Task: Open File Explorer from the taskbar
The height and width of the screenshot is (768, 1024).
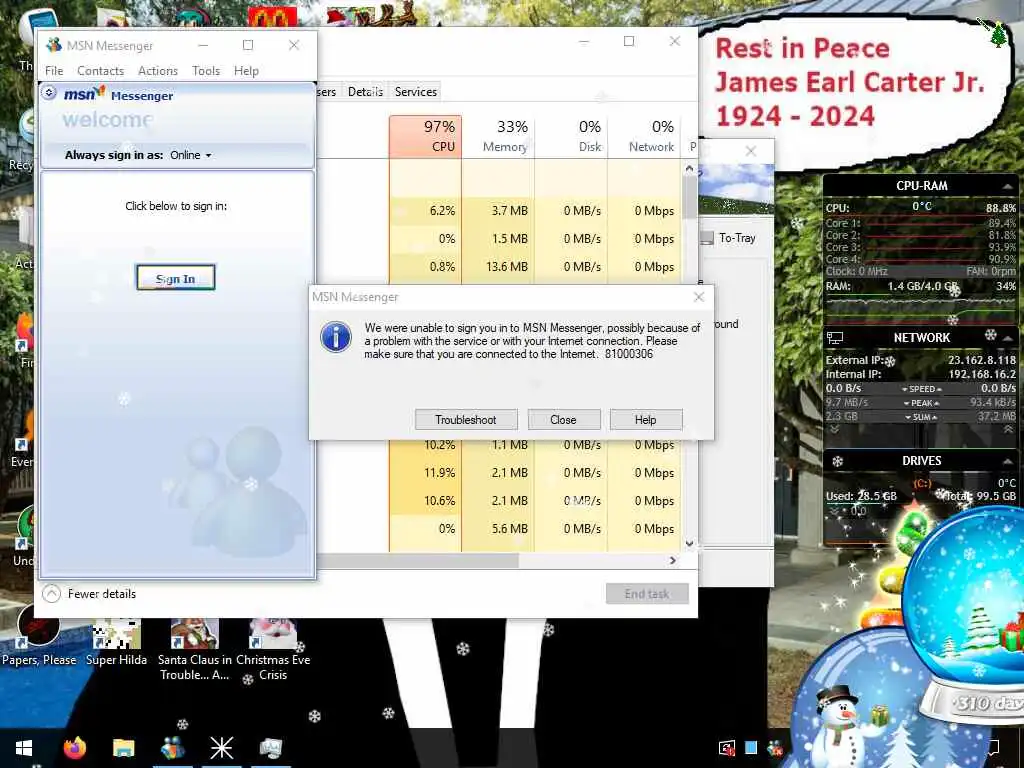Action: click(123, 748)
